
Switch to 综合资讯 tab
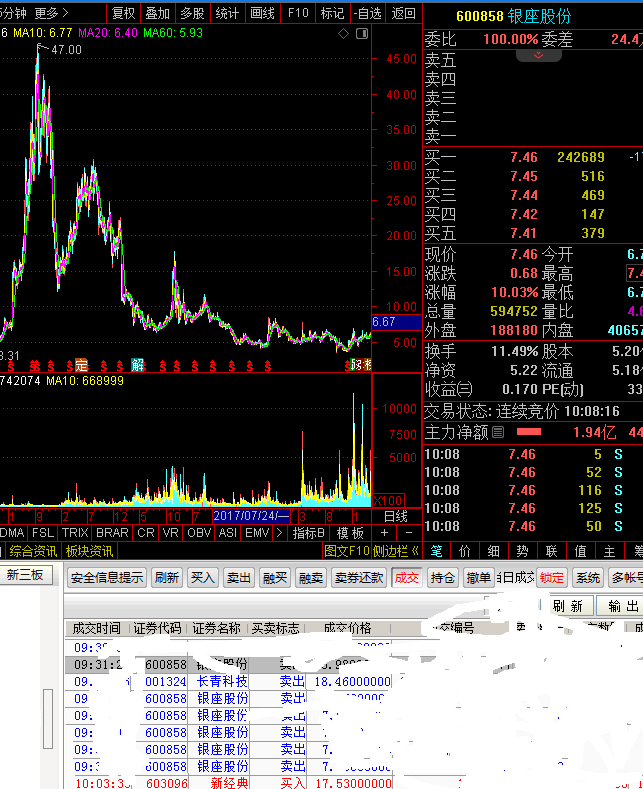point(33,551)
